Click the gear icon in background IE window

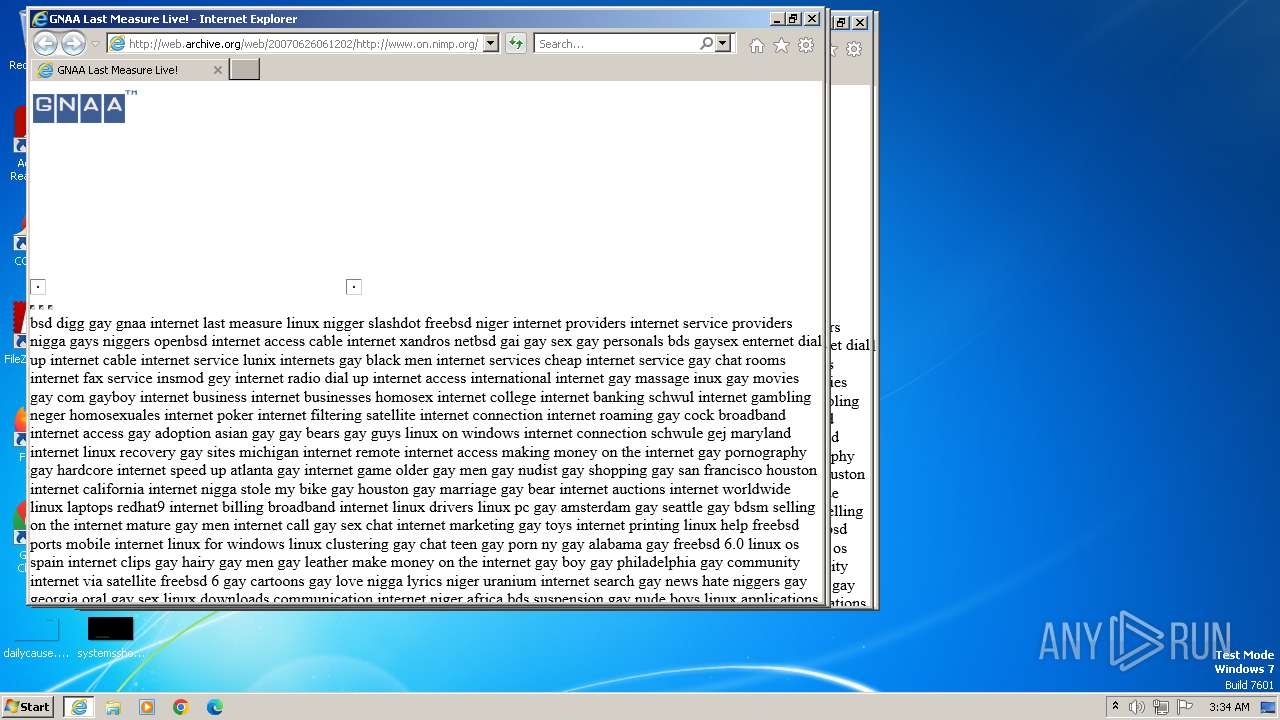click(x=854, y=49)
